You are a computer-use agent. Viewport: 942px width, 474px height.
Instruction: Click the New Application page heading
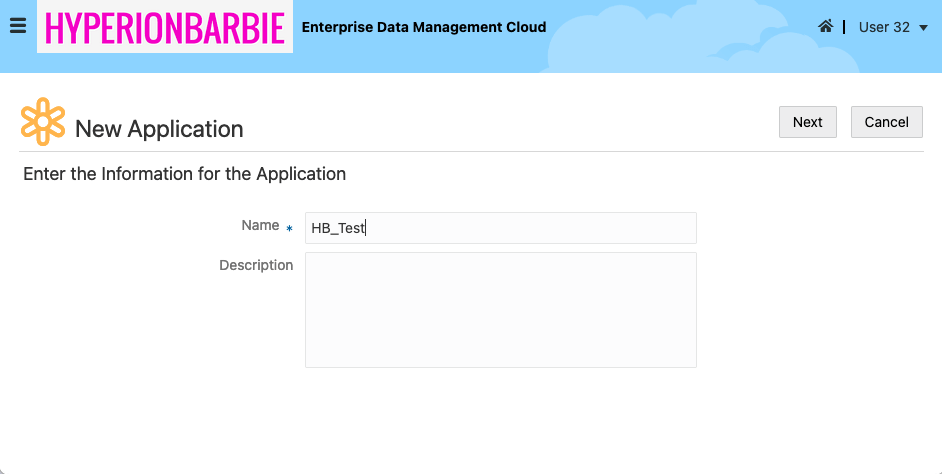click(159, 129)
